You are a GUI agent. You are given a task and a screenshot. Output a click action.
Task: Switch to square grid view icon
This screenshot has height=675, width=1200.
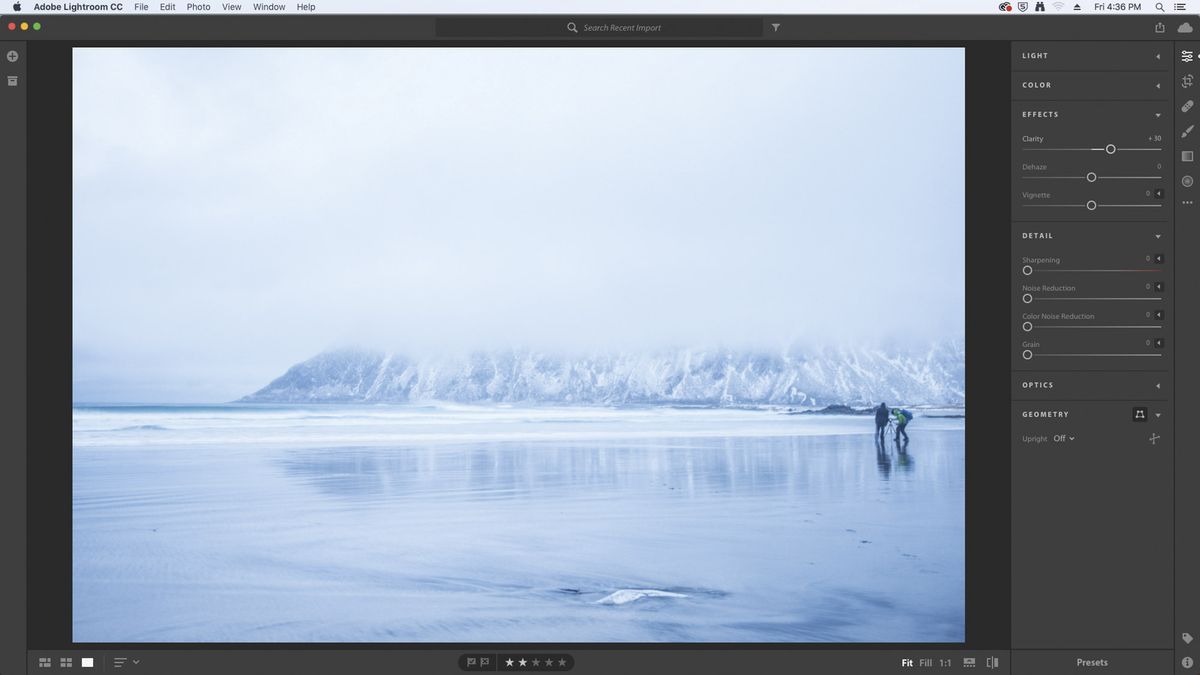tap(66, 662)
